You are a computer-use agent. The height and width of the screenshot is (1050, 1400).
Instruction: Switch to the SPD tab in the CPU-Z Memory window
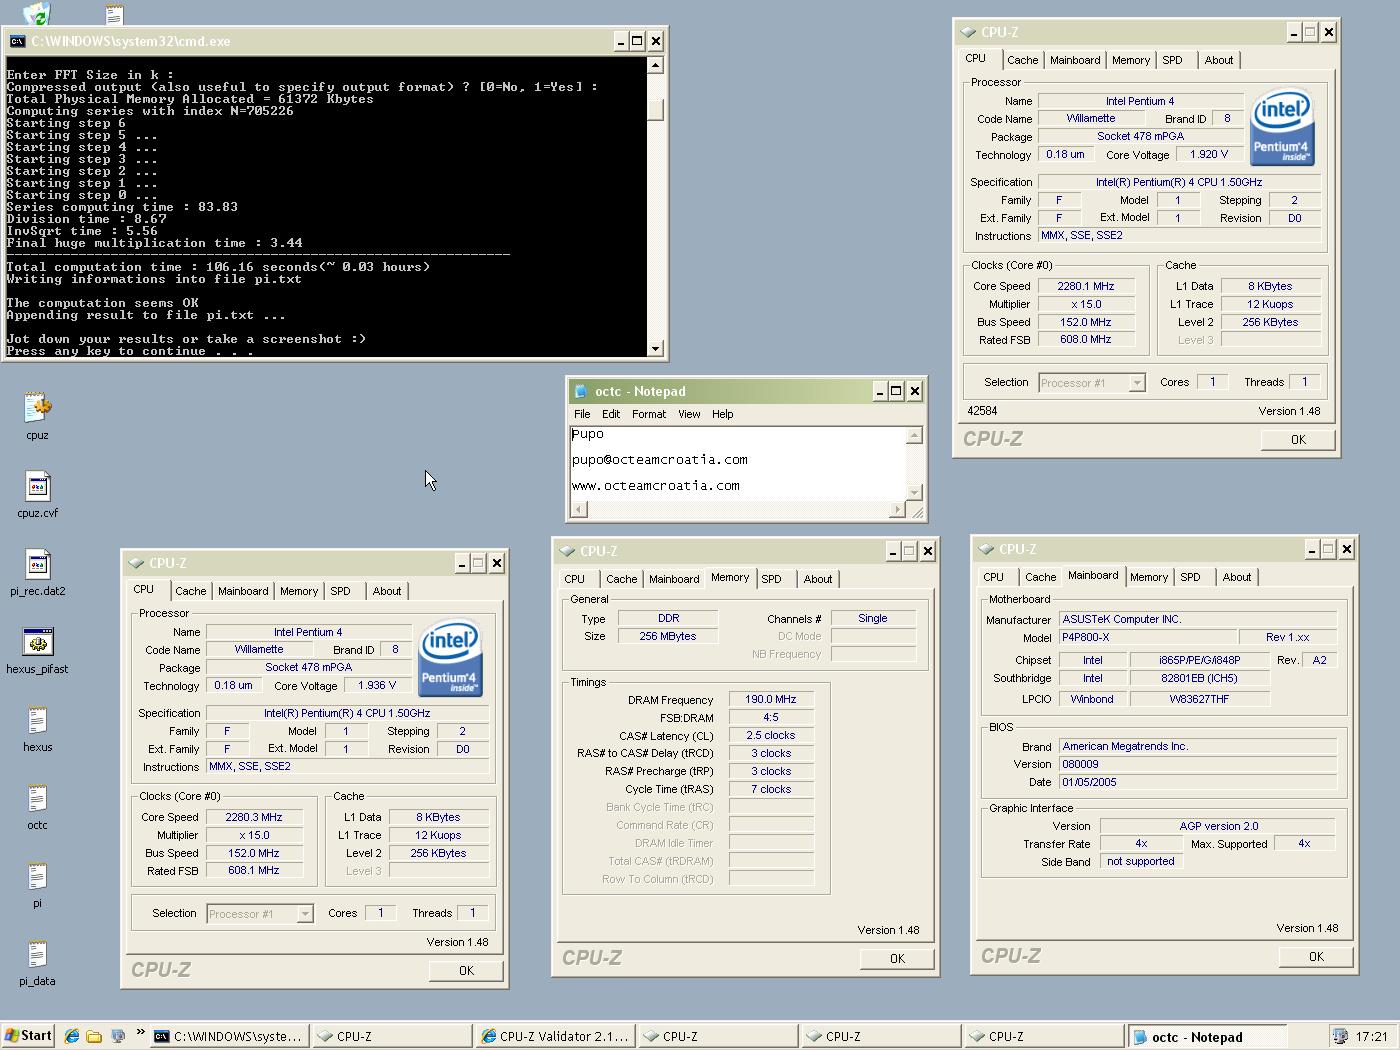[x=771, y=579]
